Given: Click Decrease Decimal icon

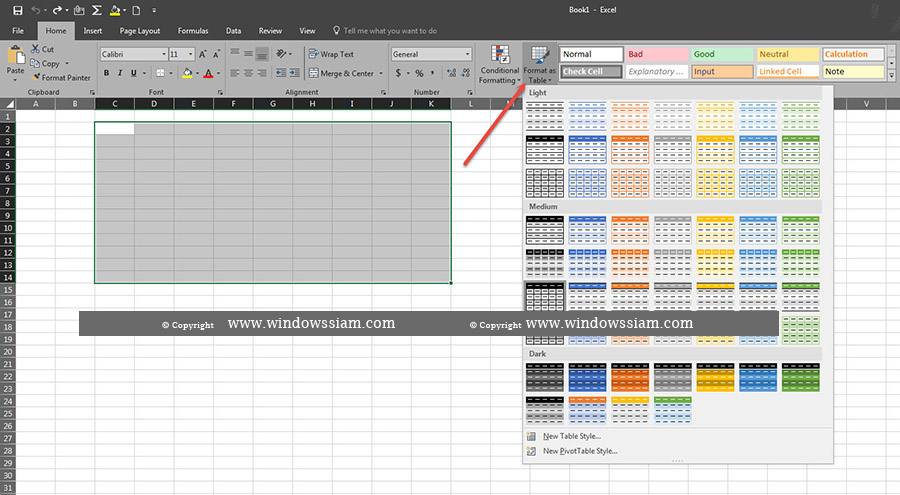Looking at the screenshot, I should tap(465, 73).
